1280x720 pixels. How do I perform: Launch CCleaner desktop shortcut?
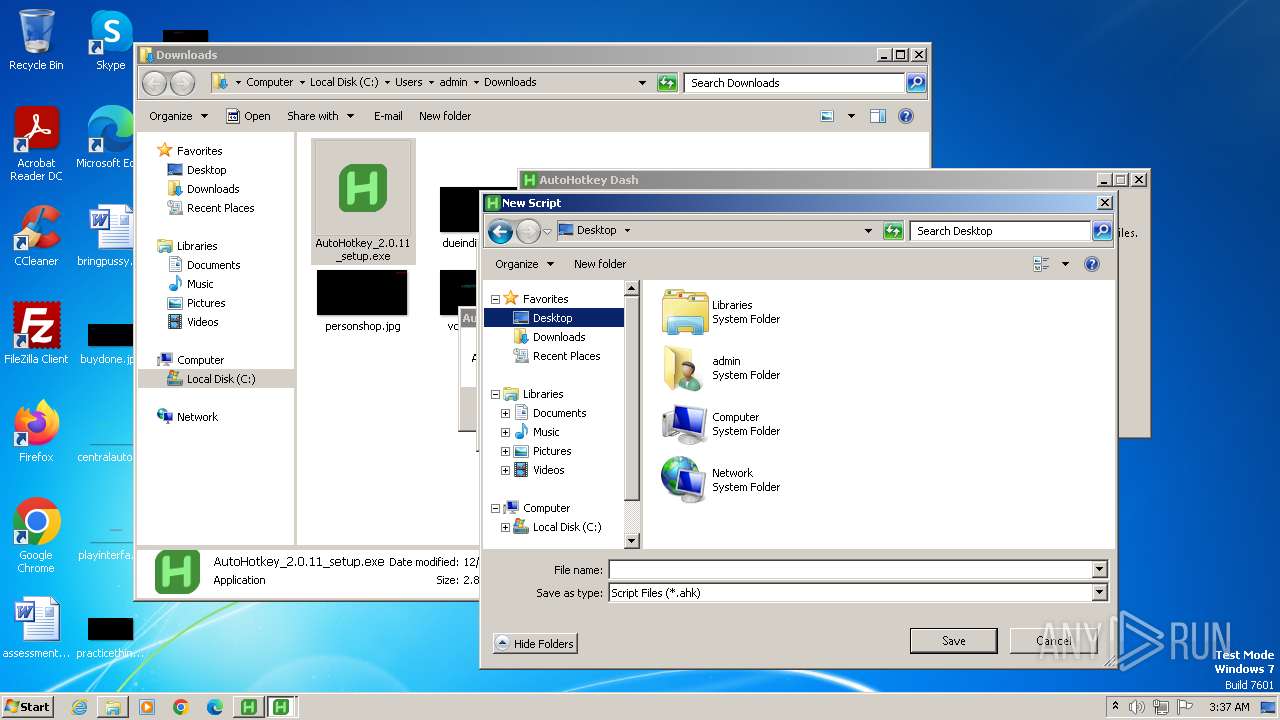36,236
